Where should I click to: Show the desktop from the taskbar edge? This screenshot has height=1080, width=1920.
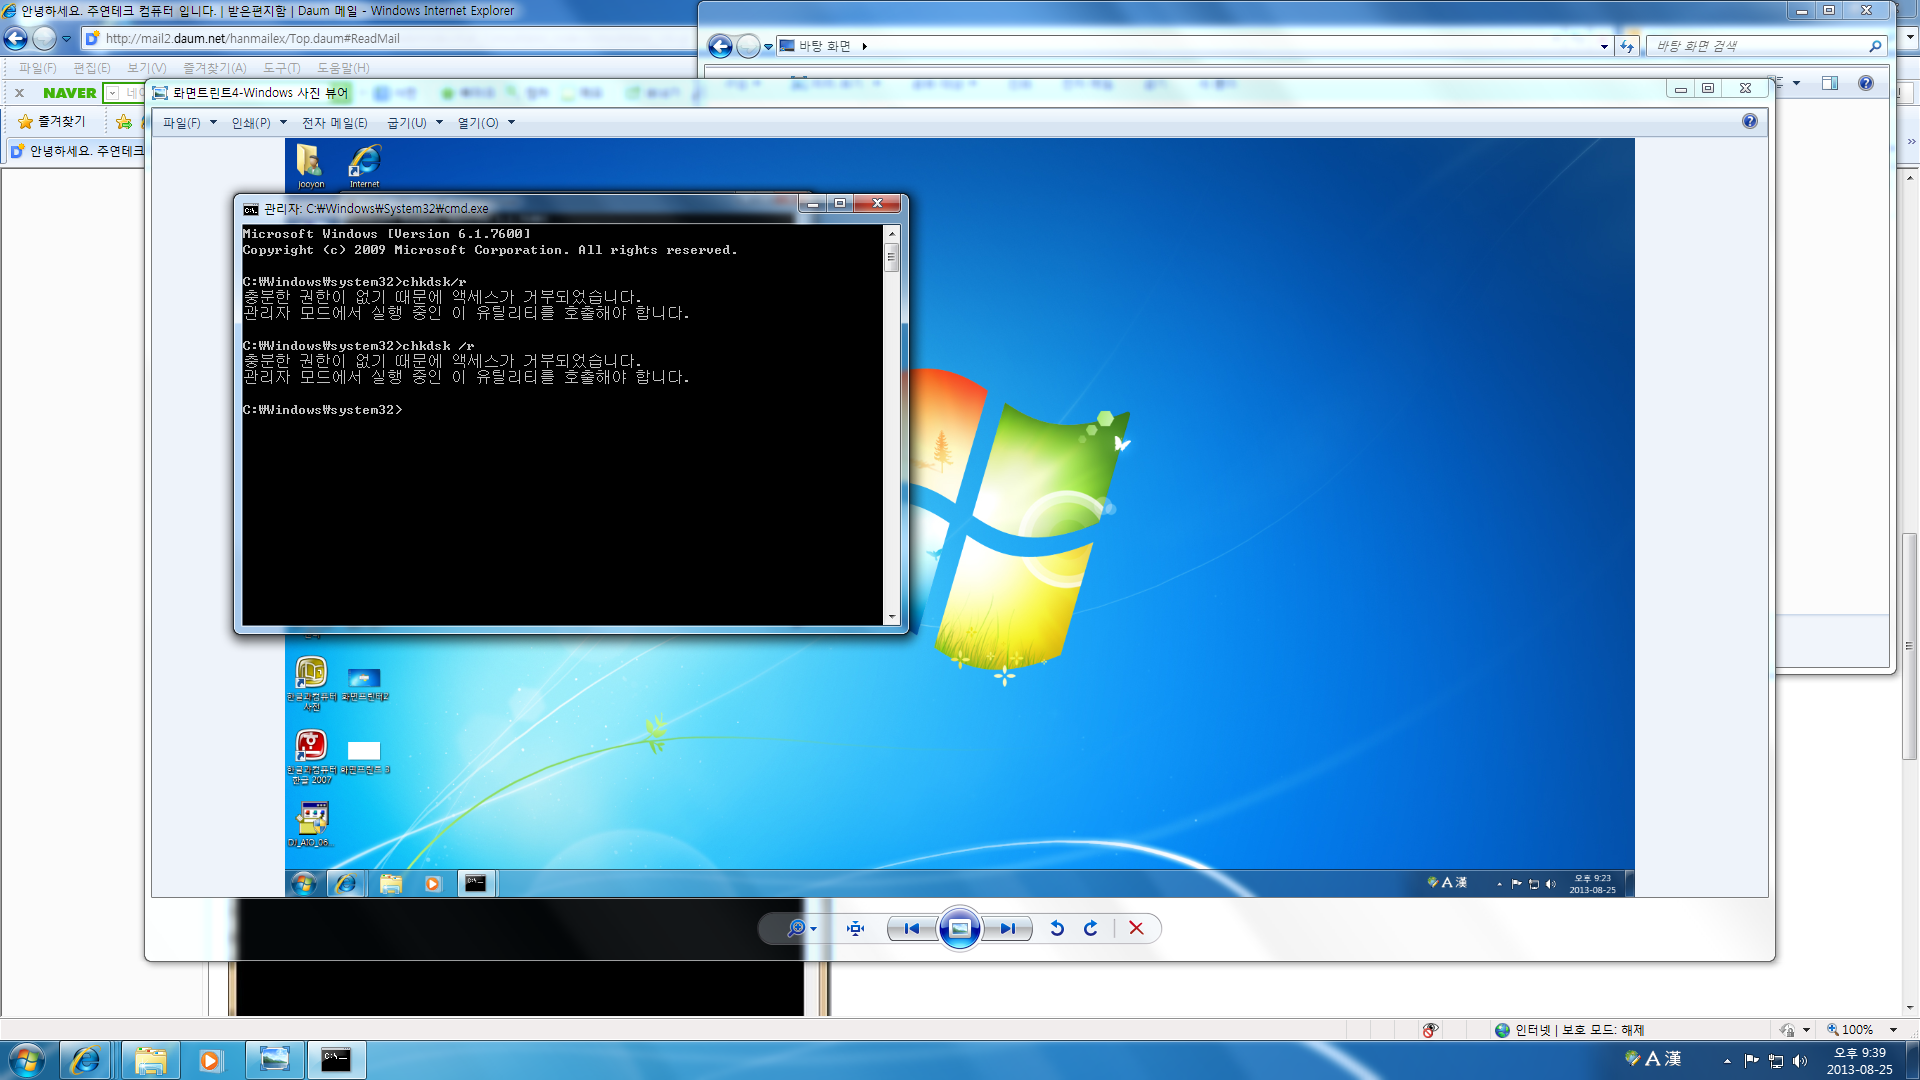tap(1912, 1060)
